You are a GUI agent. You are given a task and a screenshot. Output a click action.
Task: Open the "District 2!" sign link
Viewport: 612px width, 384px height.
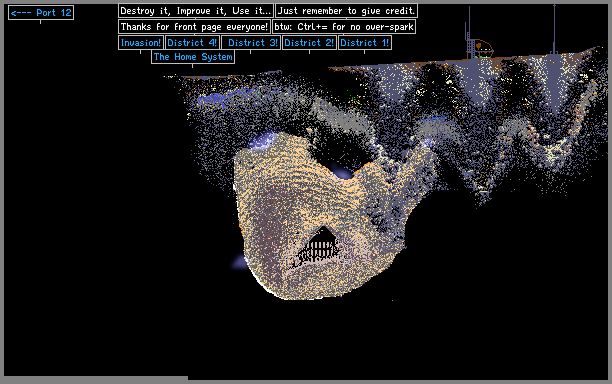point(309,43)
